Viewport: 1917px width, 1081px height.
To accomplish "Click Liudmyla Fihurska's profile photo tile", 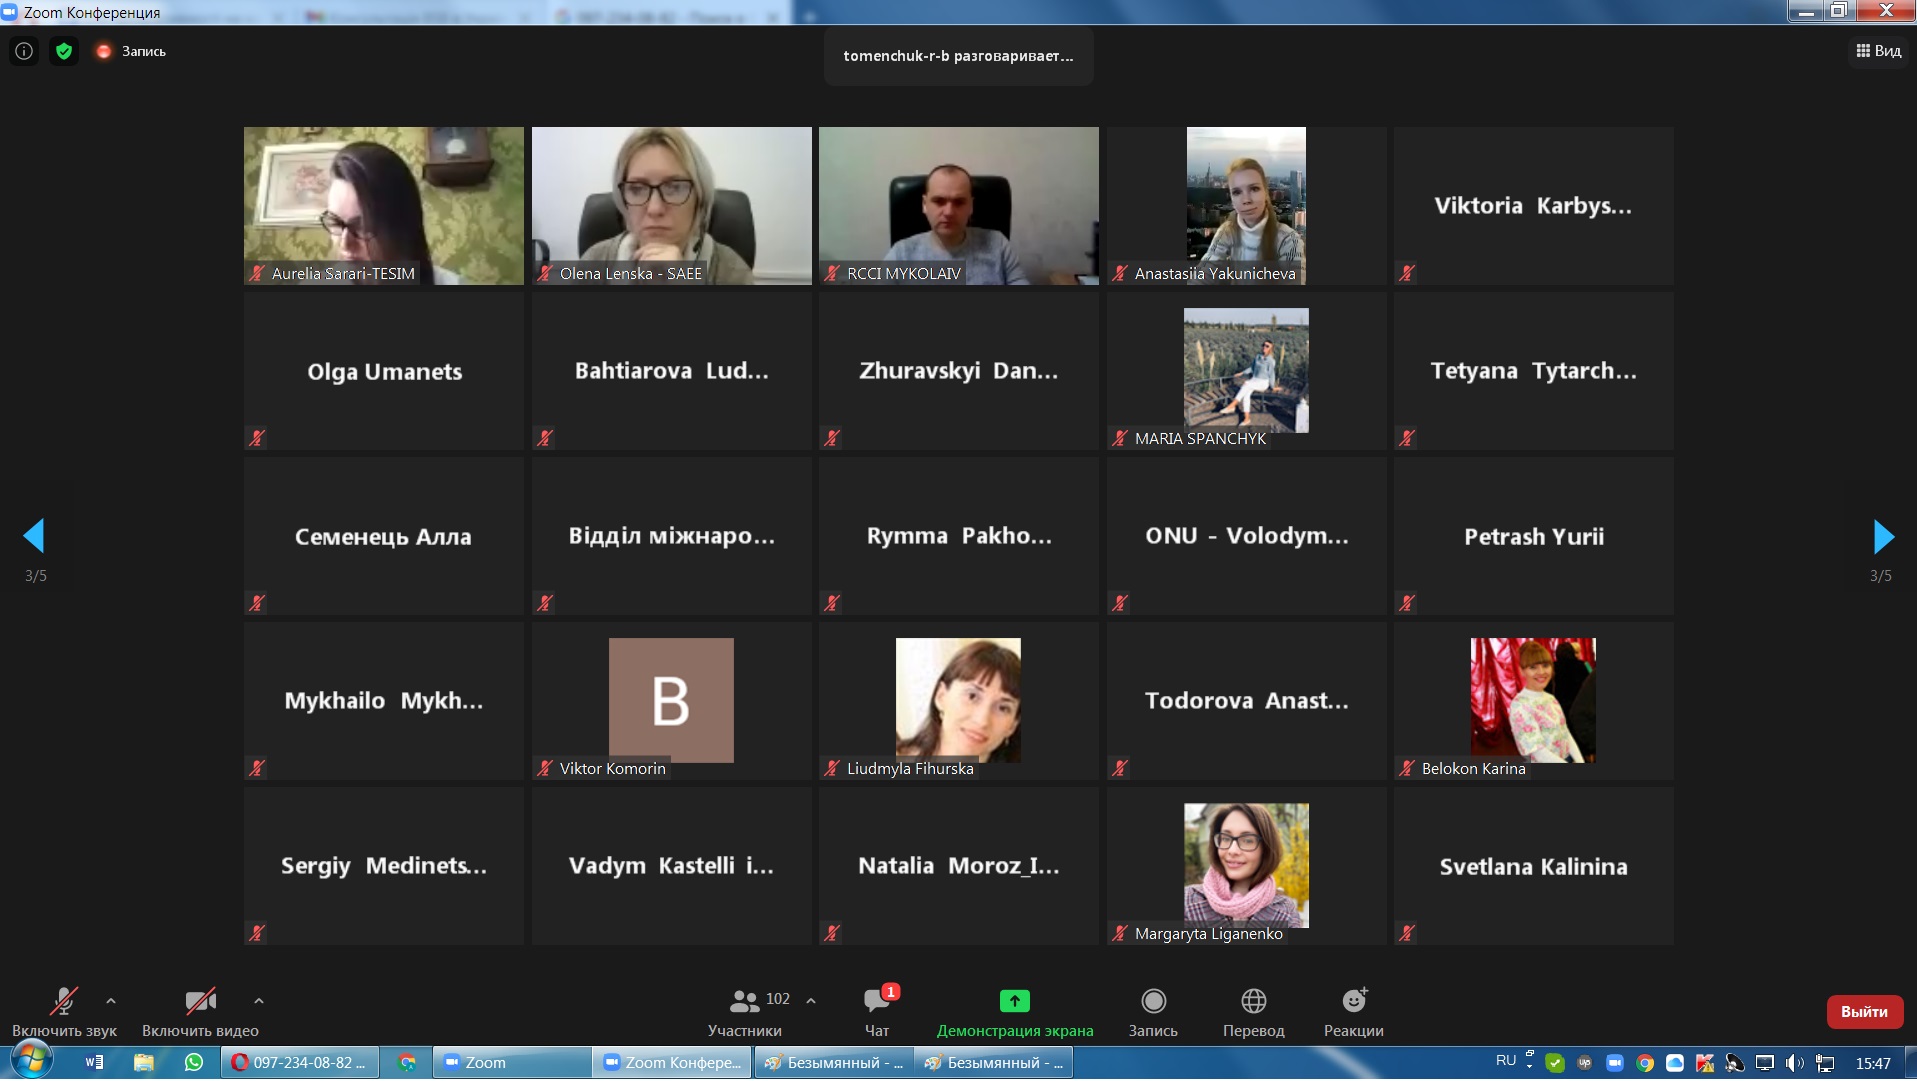I will (959, 701).
